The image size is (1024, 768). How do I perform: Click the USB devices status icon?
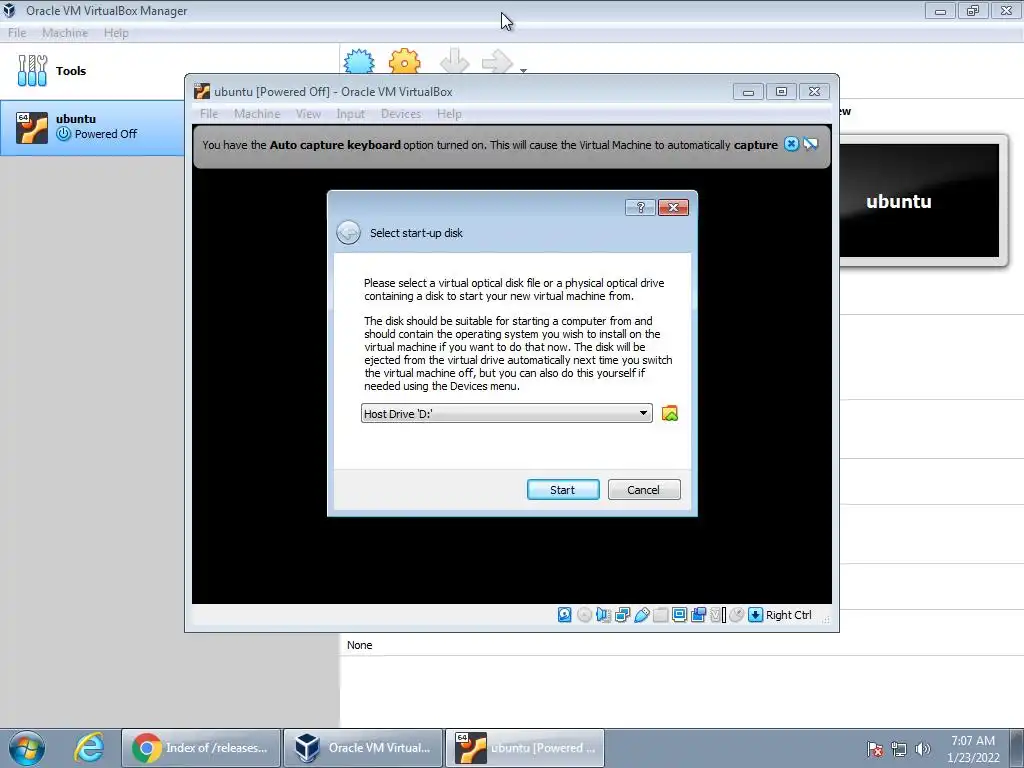(641, 615)
